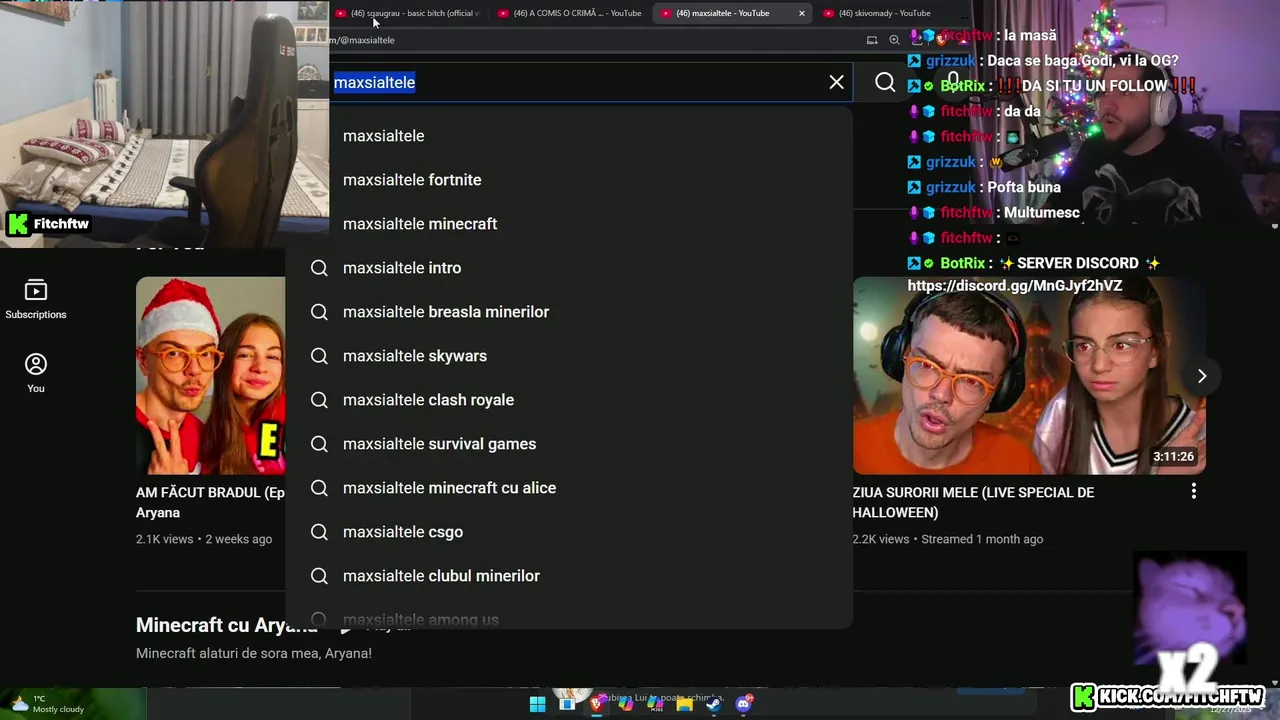Viewport: 1280px width, 720px height.
Task: Clear the YouTube search box with the X
Action: pos(836,82)
